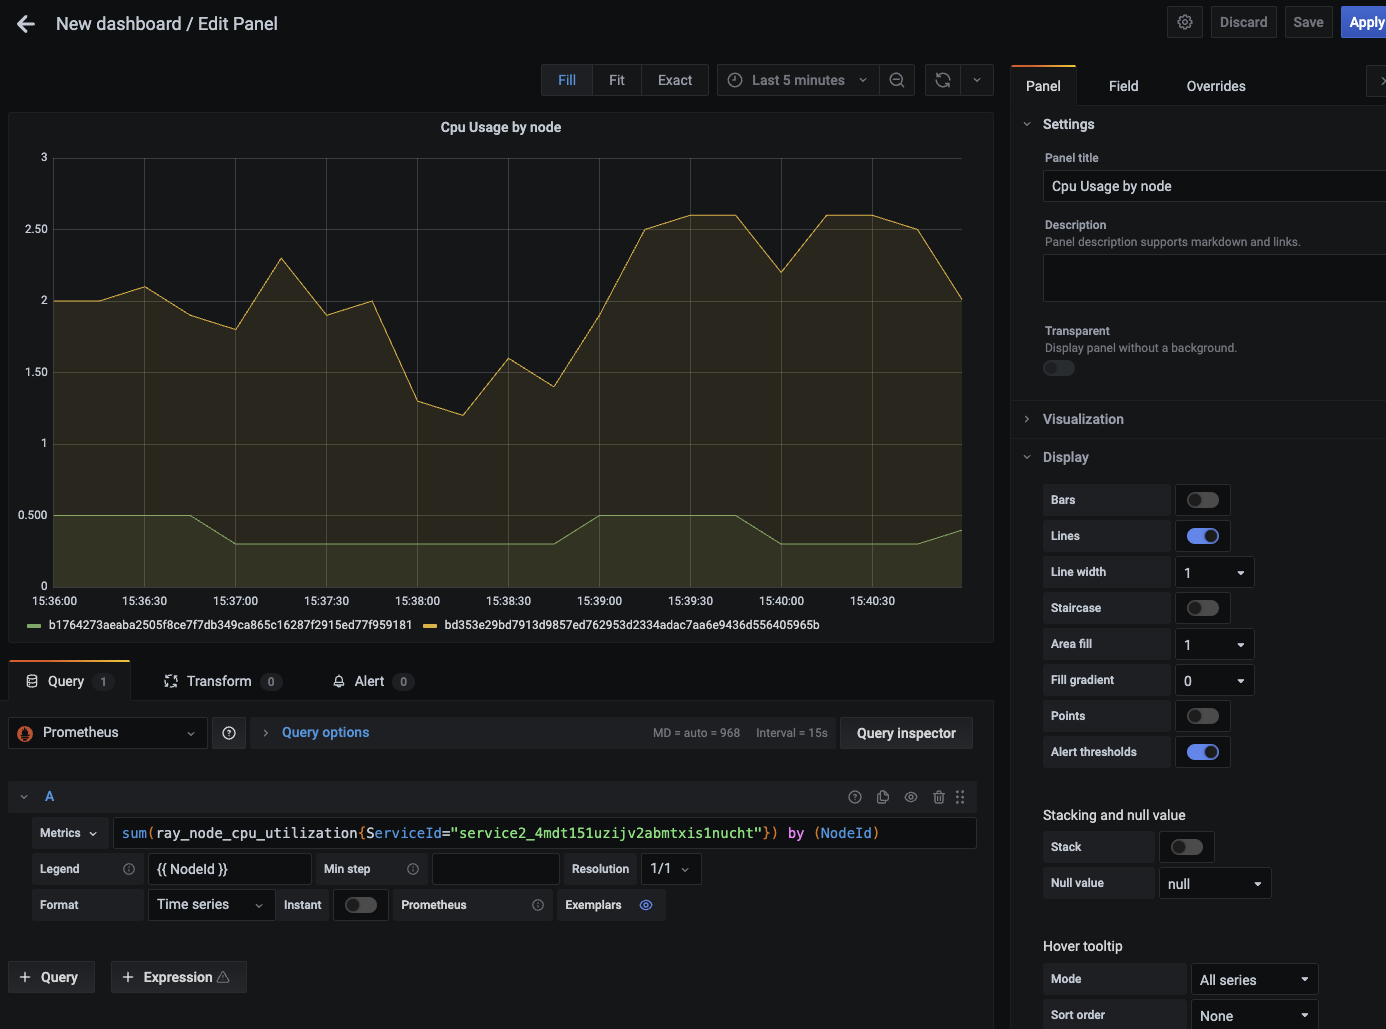Open the Null value dropdown
Screen dimensions: 1386x1029
1215,883
